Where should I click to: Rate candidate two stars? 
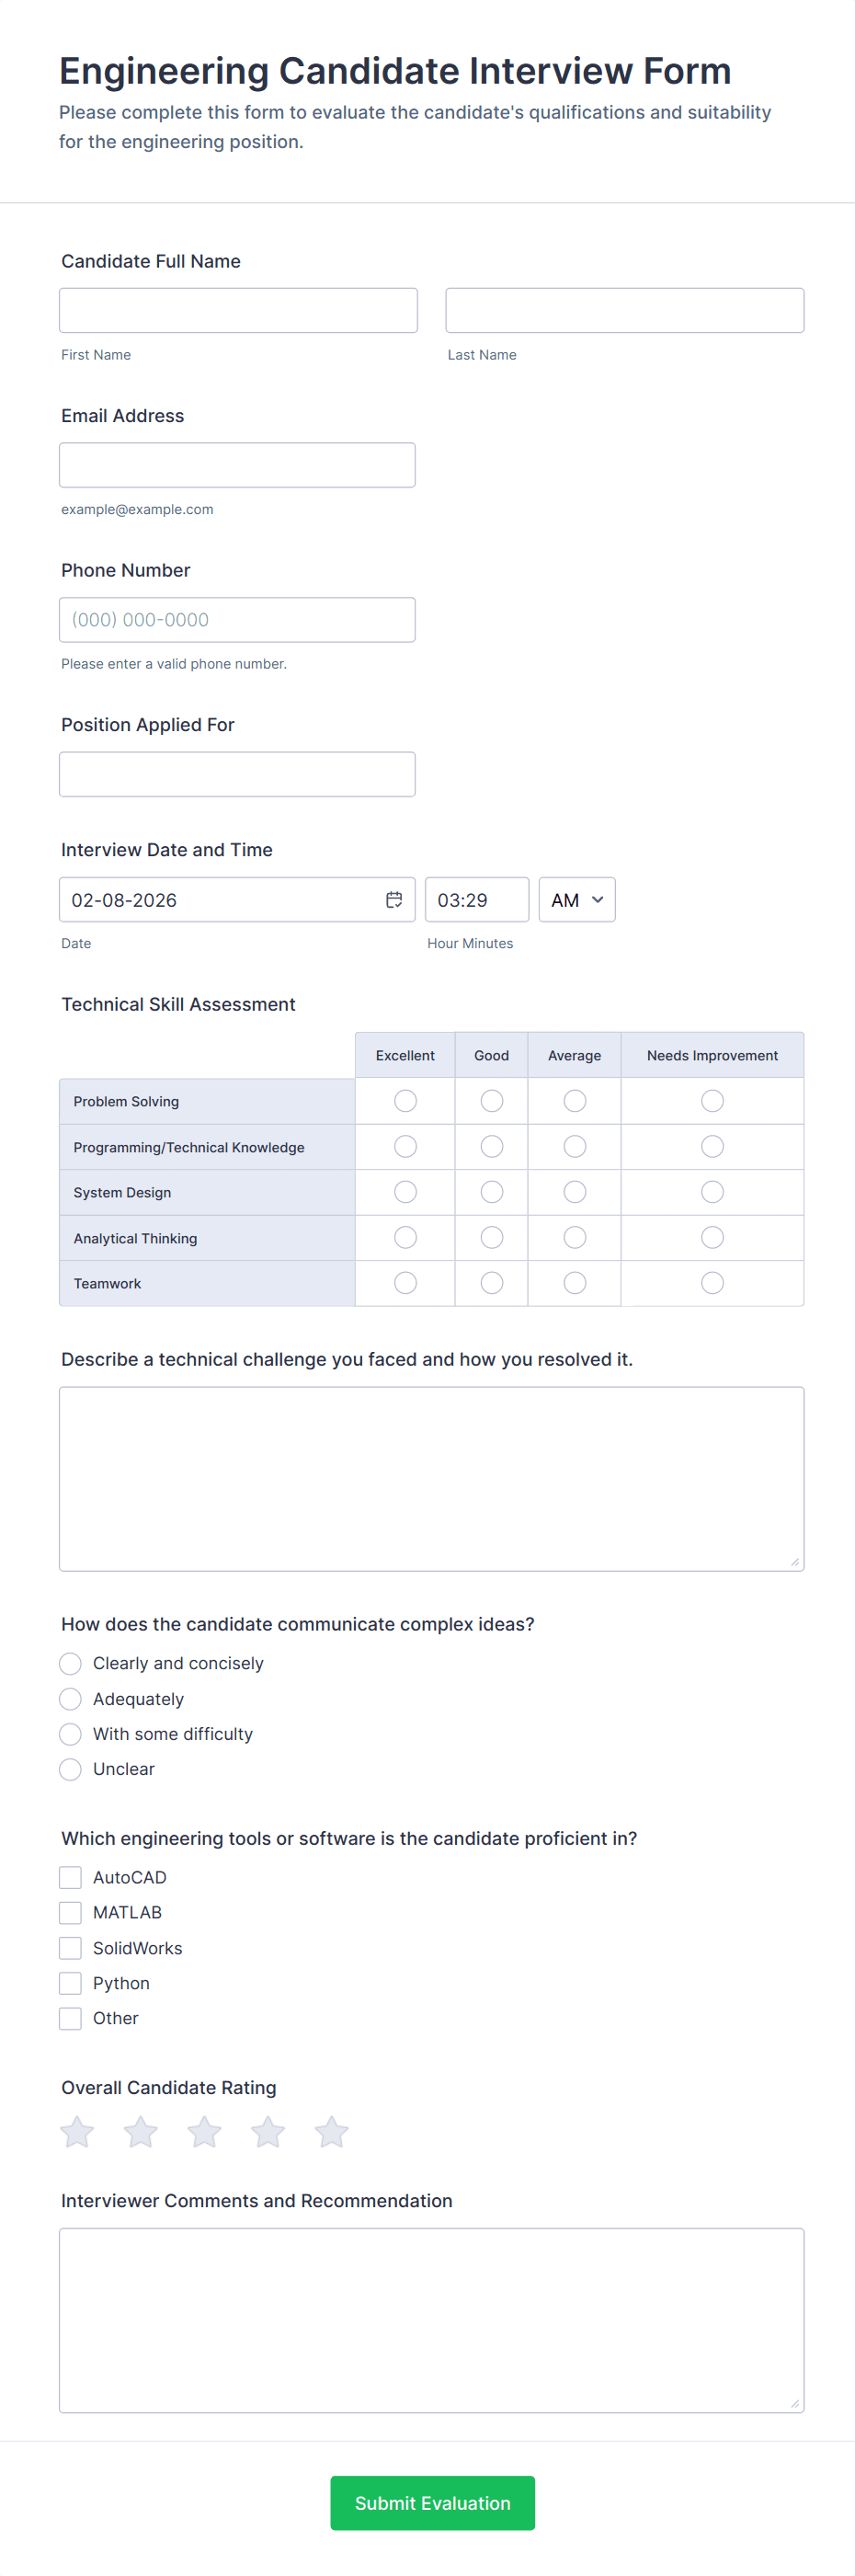pyautogui.click(x=141, y=2131)
